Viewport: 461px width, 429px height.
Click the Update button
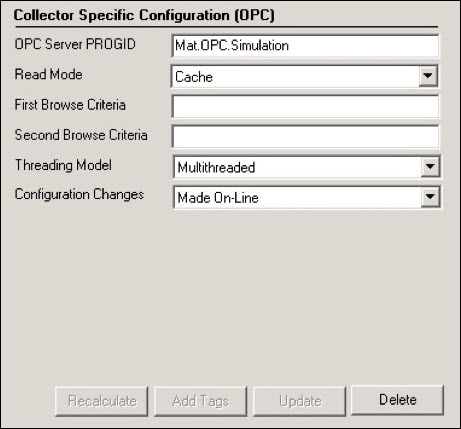point(300,401)
